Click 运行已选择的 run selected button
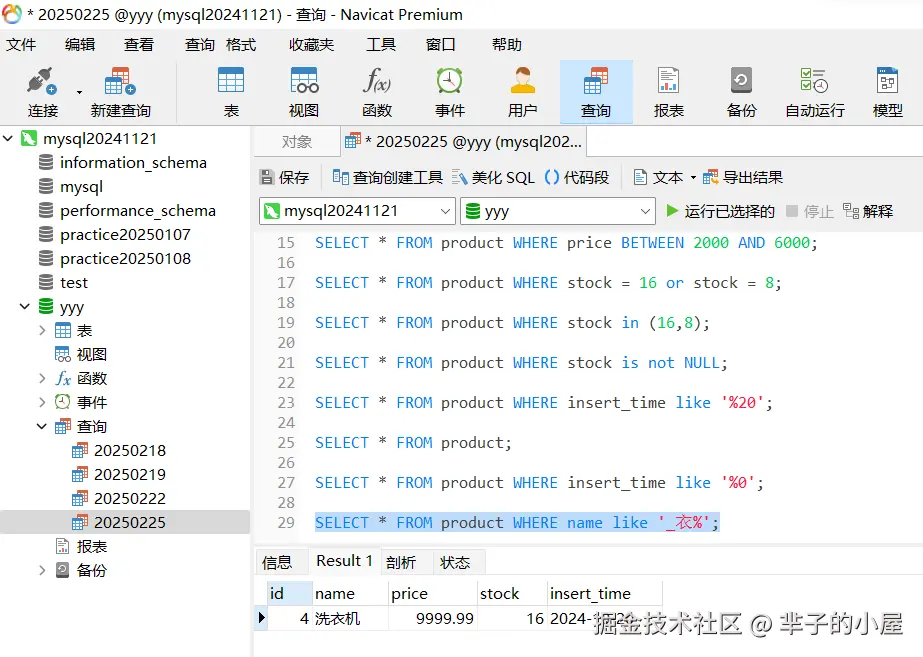Viewport: 923px width, 657px height. coord(721,211)
